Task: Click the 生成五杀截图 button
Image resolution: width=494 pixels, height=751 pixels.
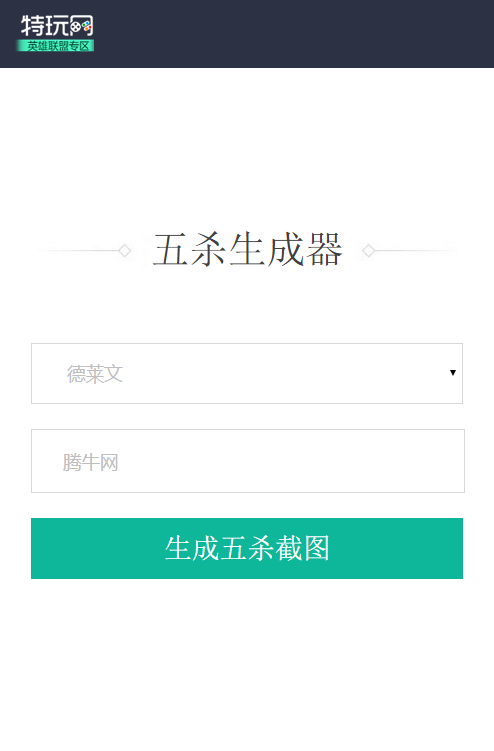Action: pyautogui.click(x=247, y=548)
